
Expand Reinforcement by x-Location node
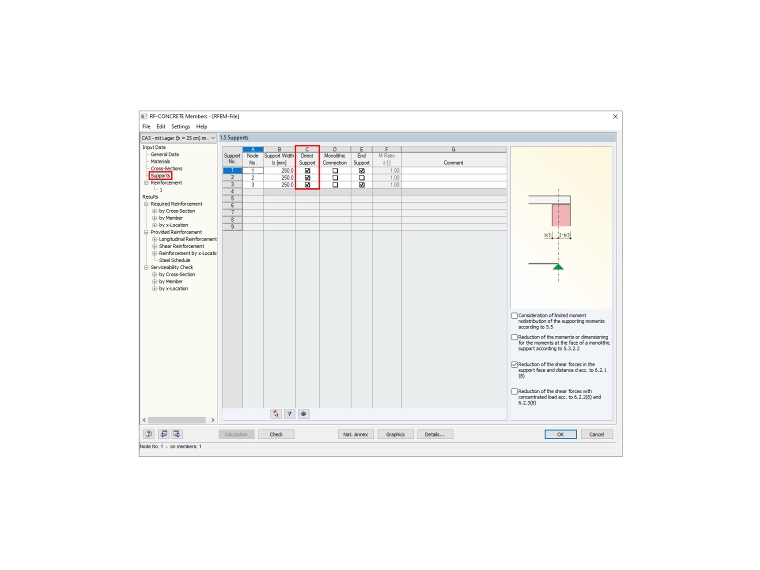[155, 253]
